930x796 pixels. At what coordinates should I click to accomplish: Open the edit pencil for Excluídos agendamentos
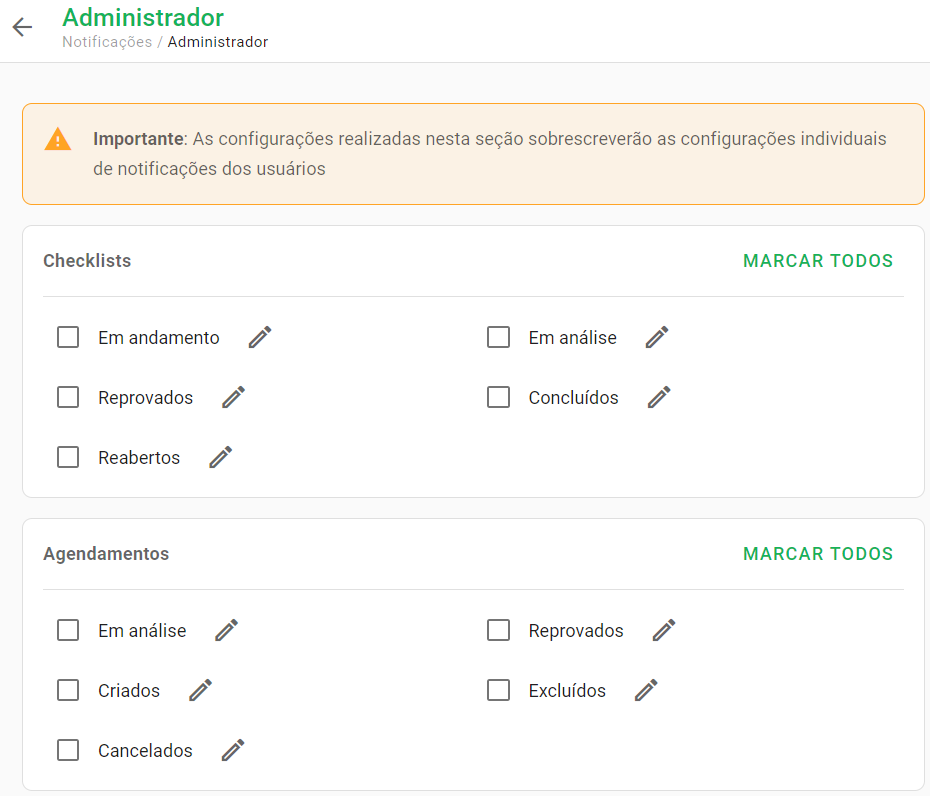(645, 690)
